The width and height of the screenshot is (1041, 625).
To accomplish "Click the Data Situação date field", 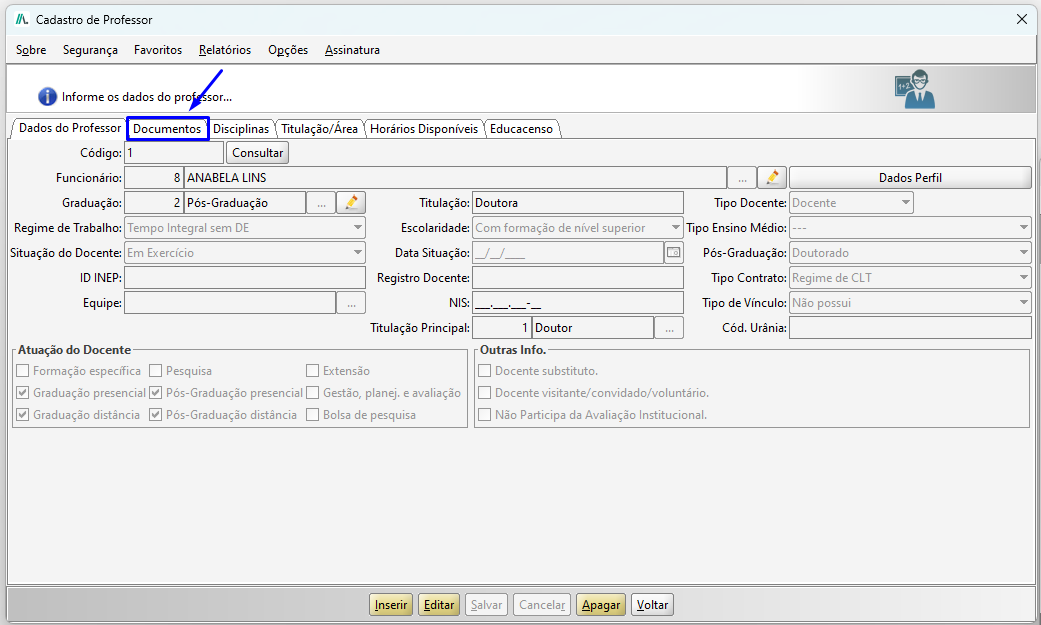I will click(x=568, y=252).
